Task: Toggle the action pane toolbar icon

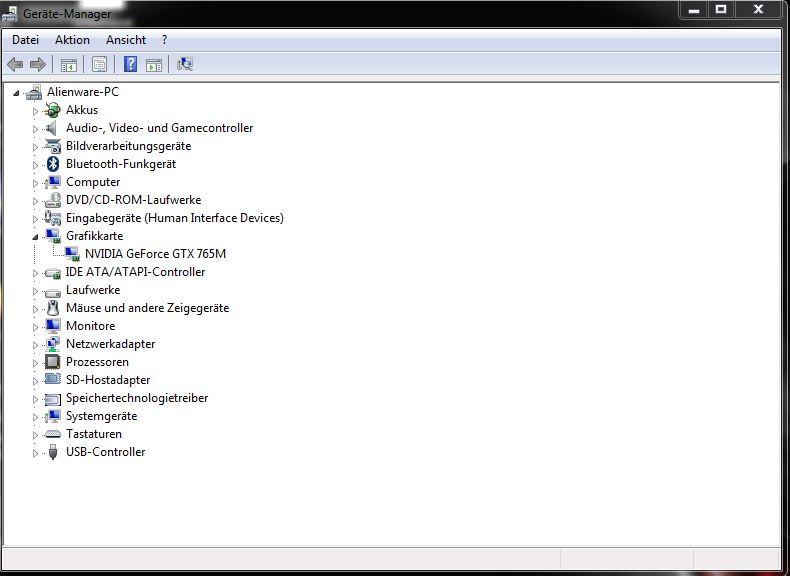Action: pos(154,65)
